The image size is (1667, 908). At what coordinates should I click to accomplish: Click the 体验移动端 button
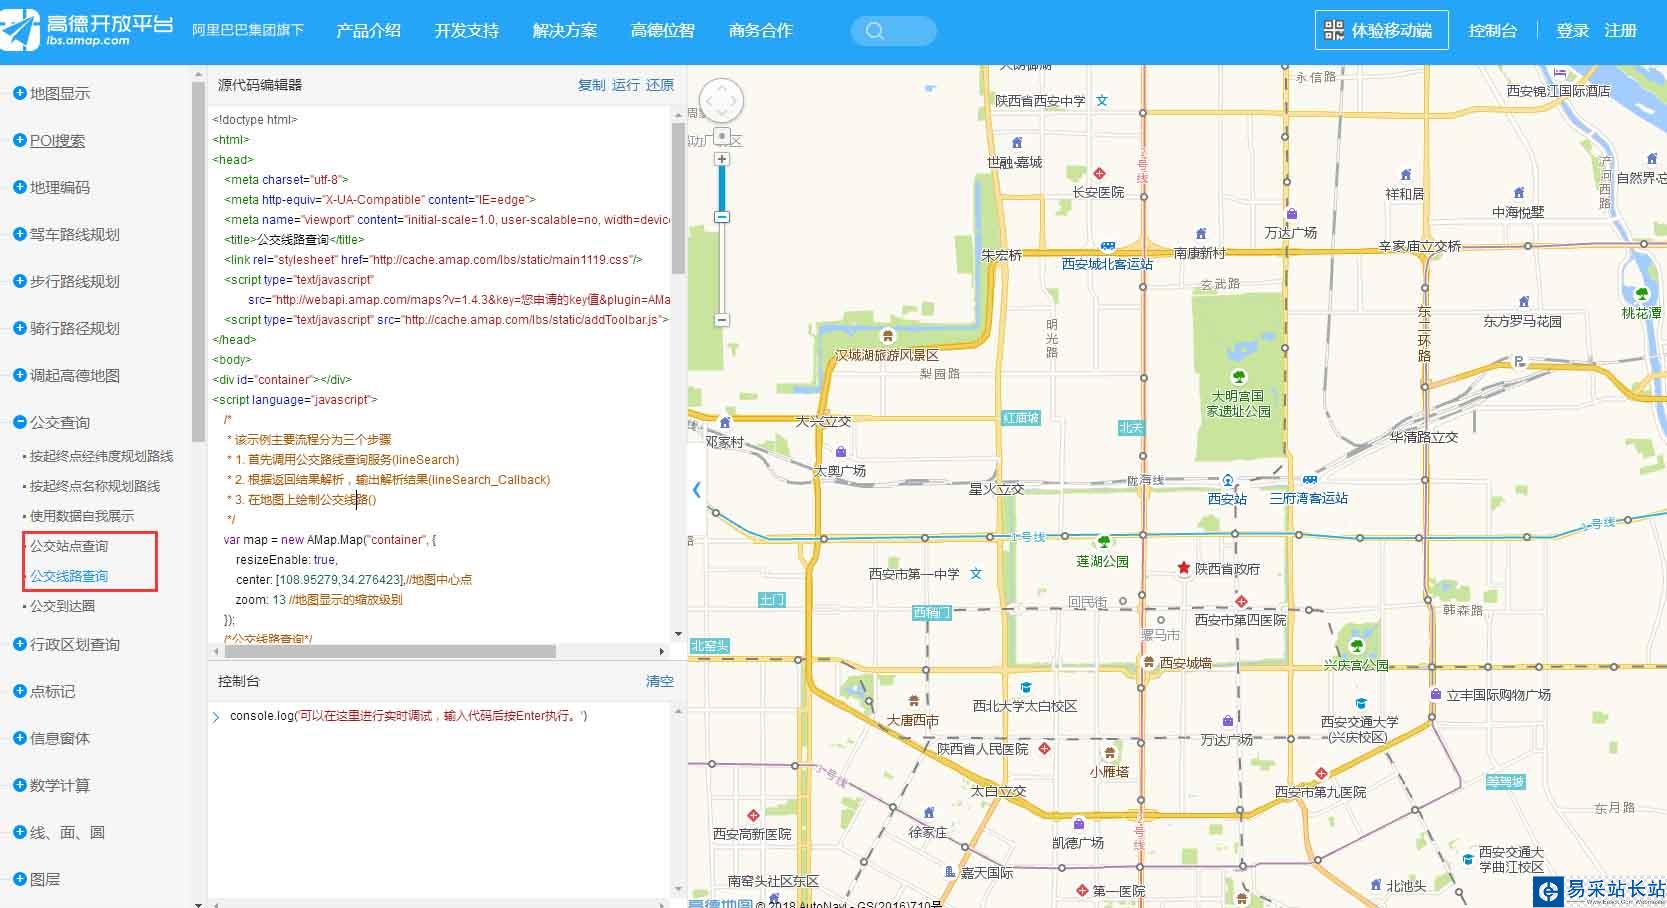(1380, 31)
